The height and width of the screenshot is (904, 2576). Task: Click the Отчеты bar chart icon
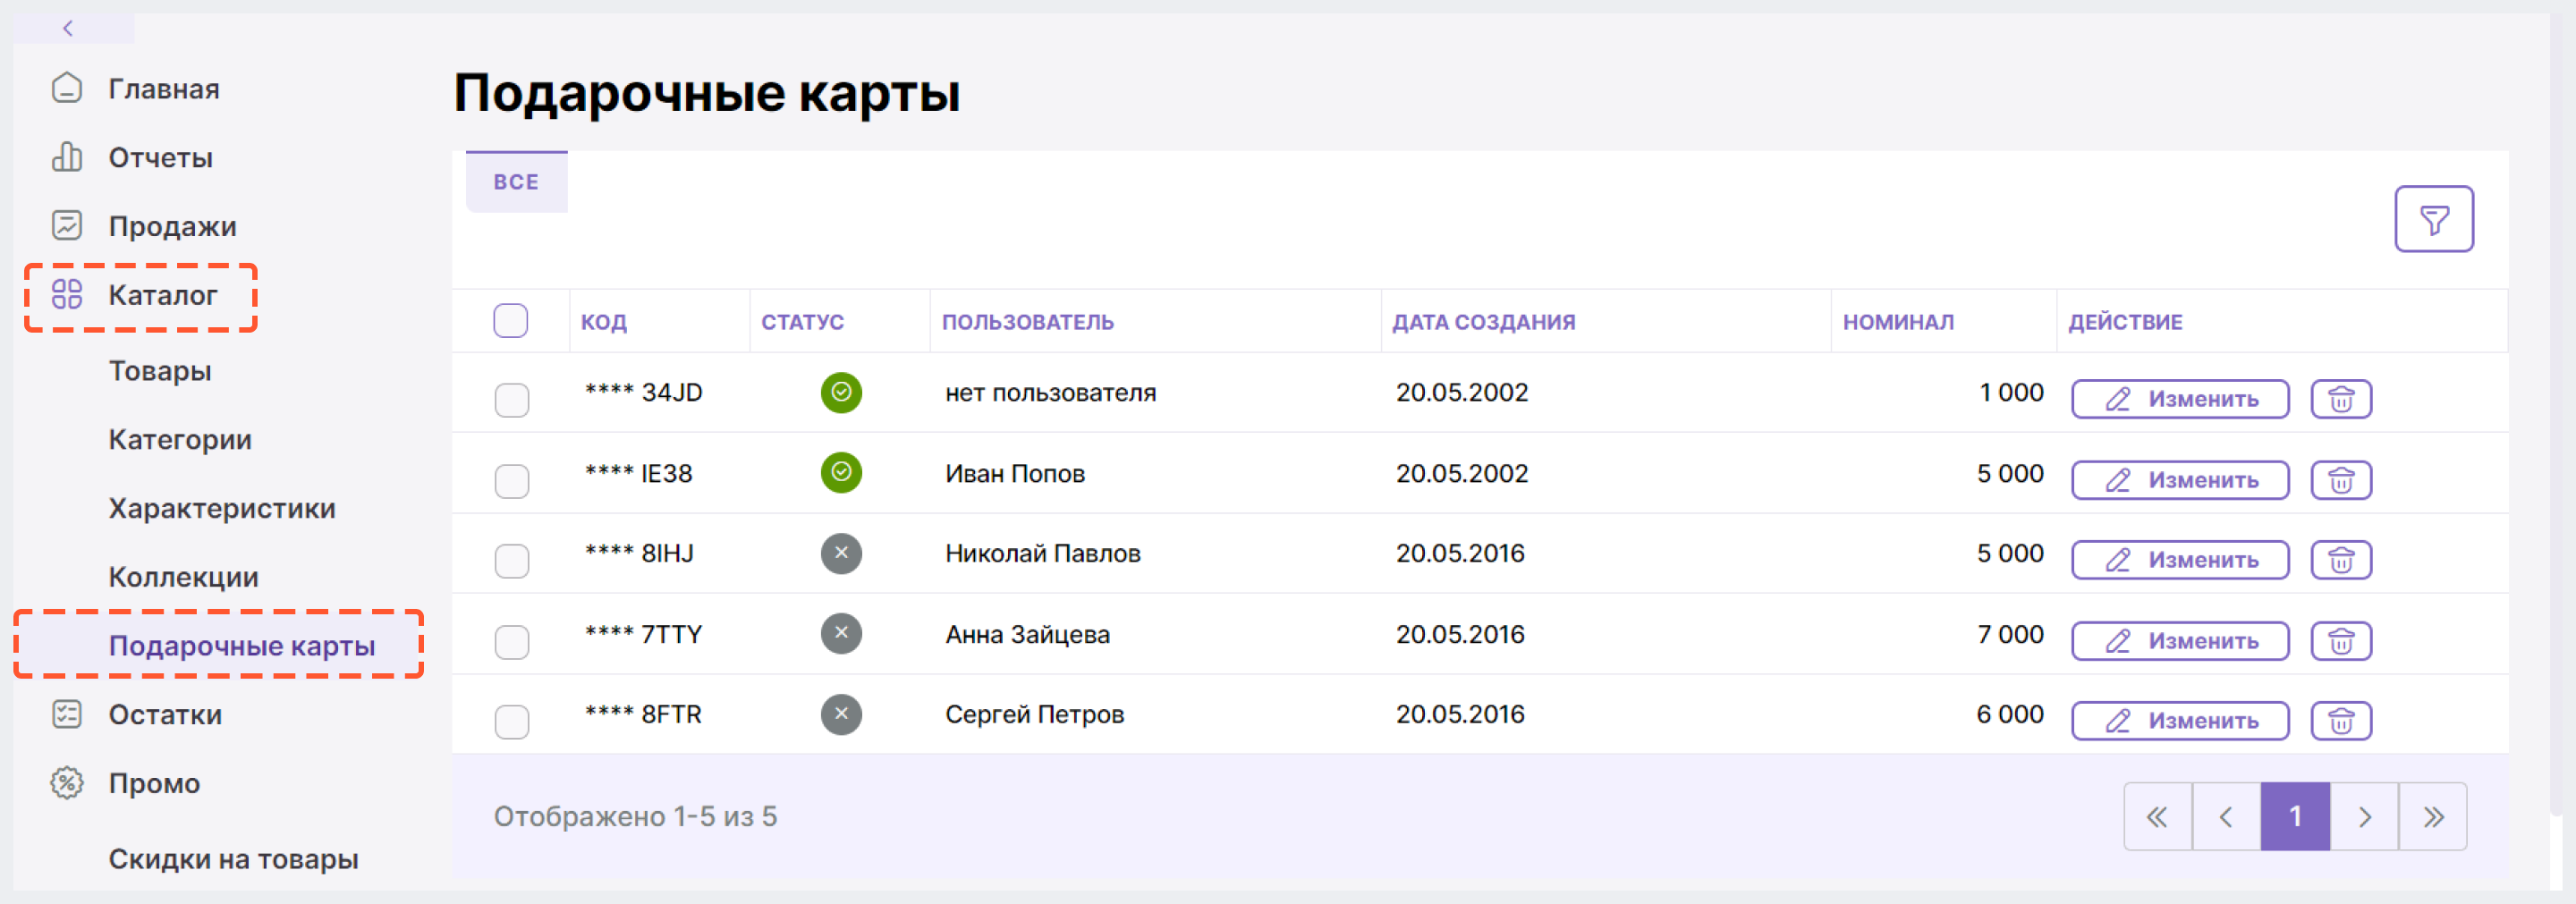67,157
